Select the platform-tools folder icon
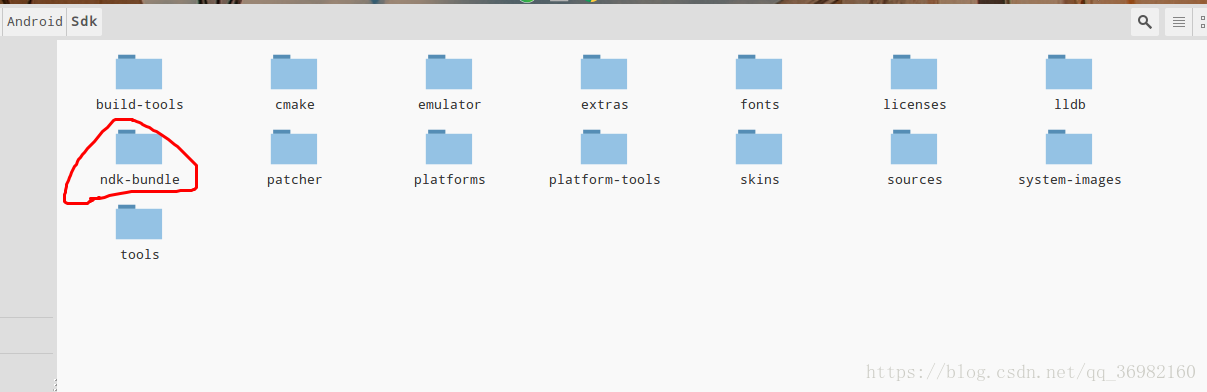Screen dimensions: 1207x392 point(604,147)
